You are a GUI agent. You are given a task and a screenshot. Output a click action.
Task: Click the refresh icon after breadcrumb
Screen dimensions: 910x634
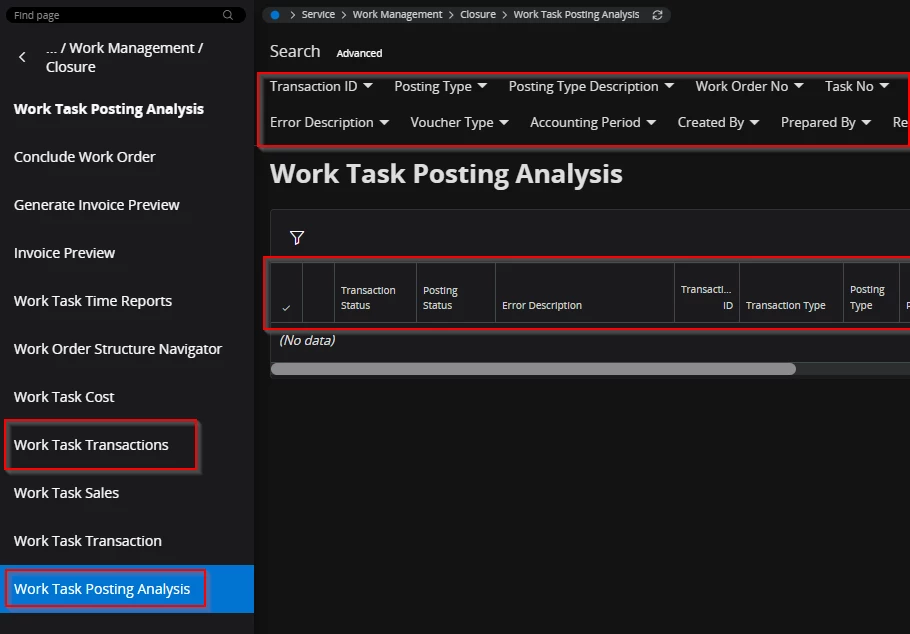coord(657,15)
